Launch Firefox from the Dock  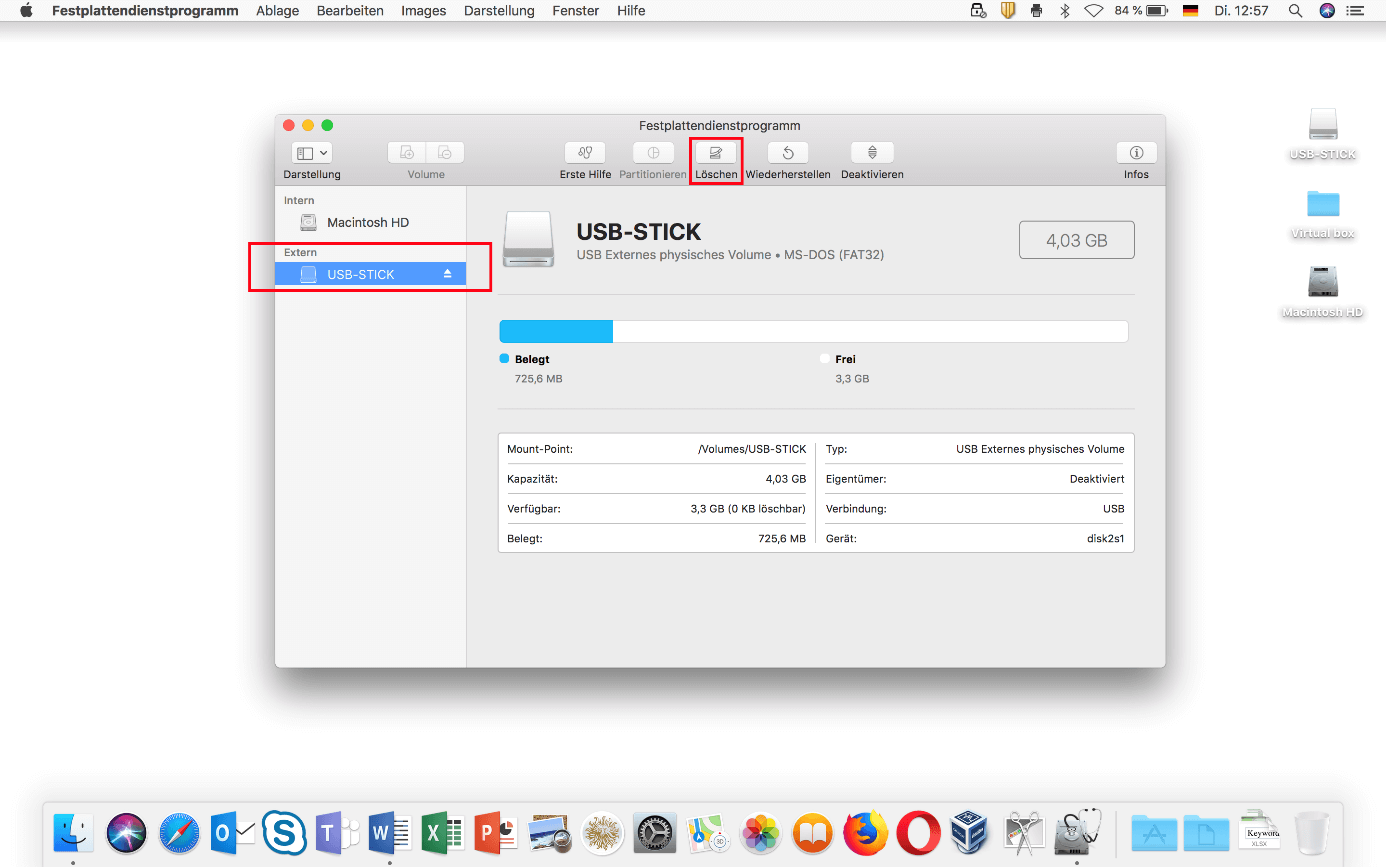(x=865, y=832)
